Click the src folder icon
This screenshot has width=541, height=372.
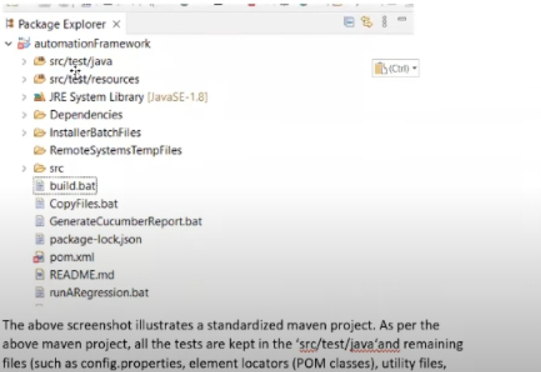[x=39, y=168]
